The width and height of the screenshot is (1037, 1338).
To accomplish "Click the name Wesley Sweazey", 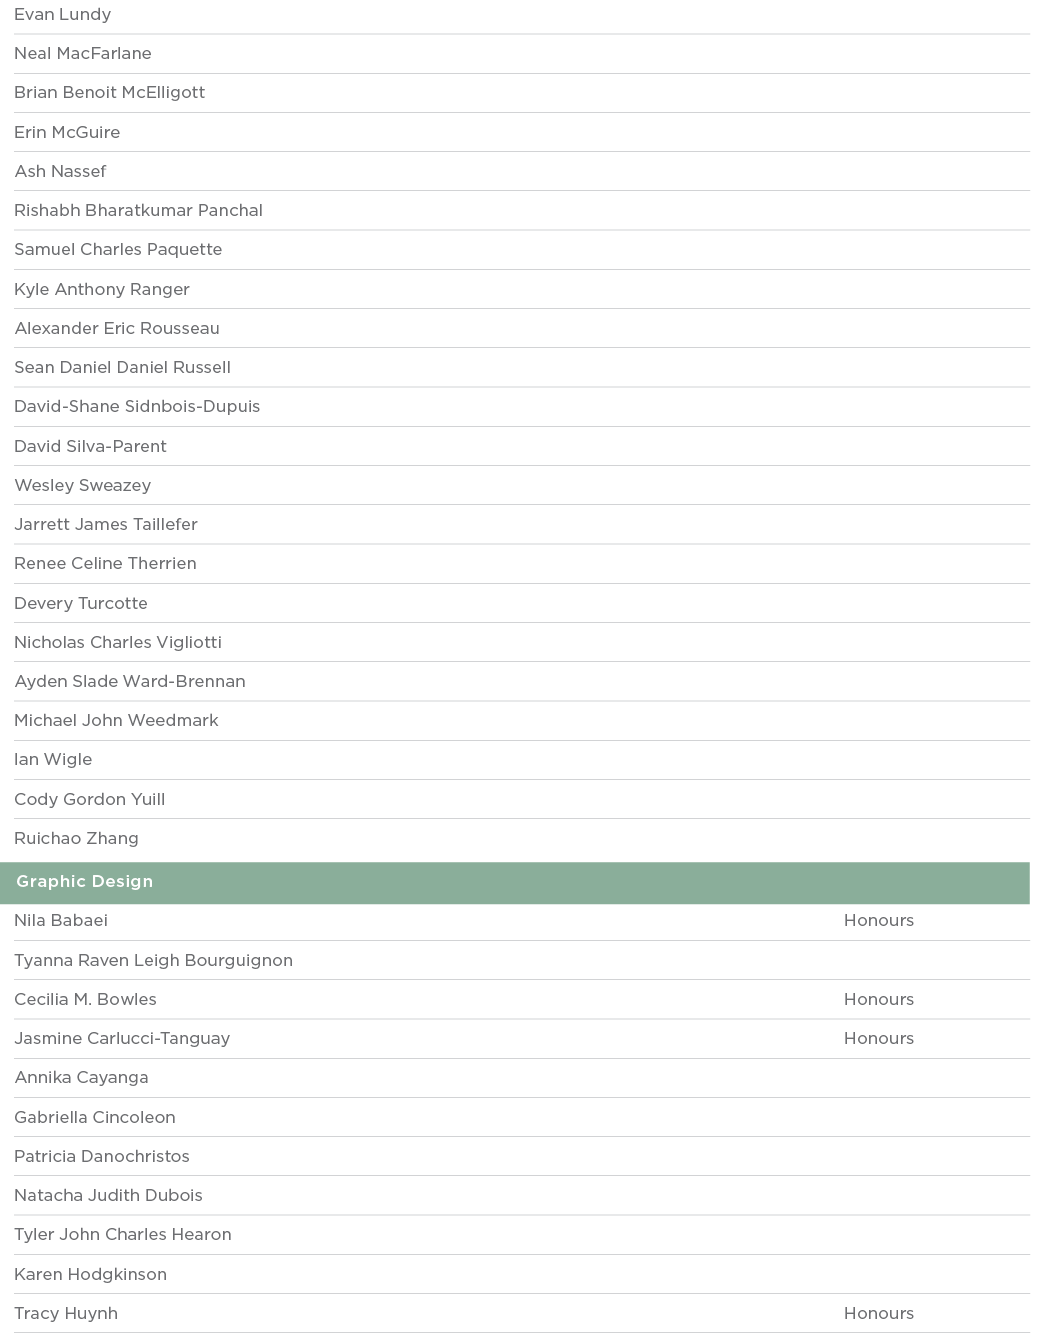I will (82, 486).
